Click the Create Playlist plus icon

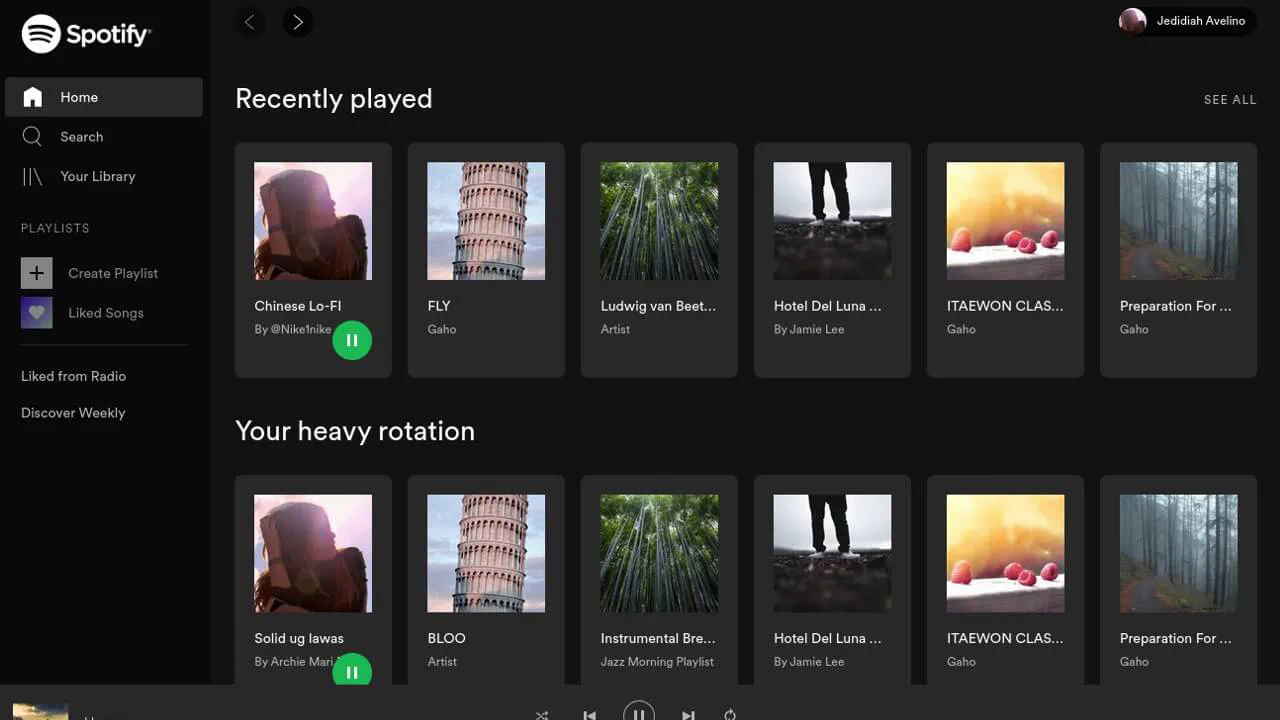pos(36,273)
